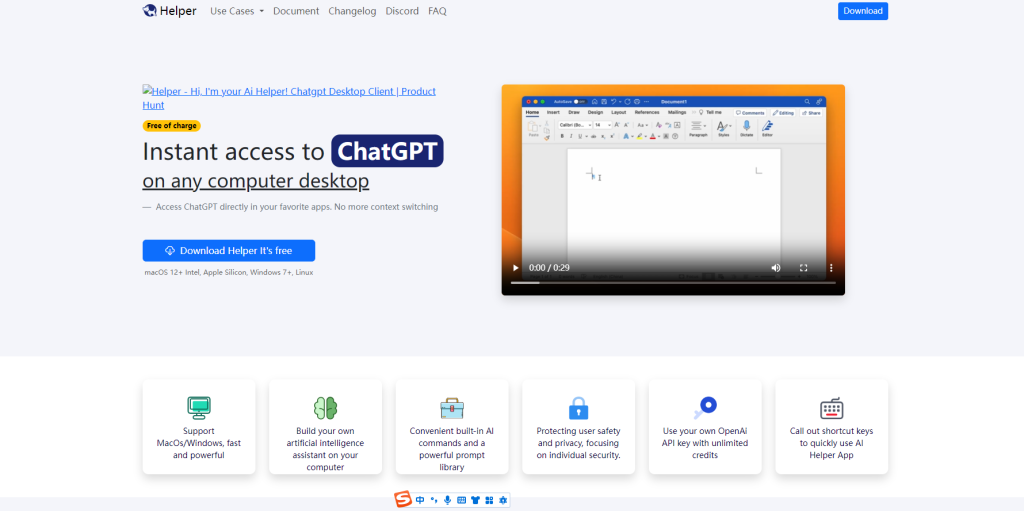
Task: Toggle the punctuation mode on the IME bar
Action: pos(434,501)
